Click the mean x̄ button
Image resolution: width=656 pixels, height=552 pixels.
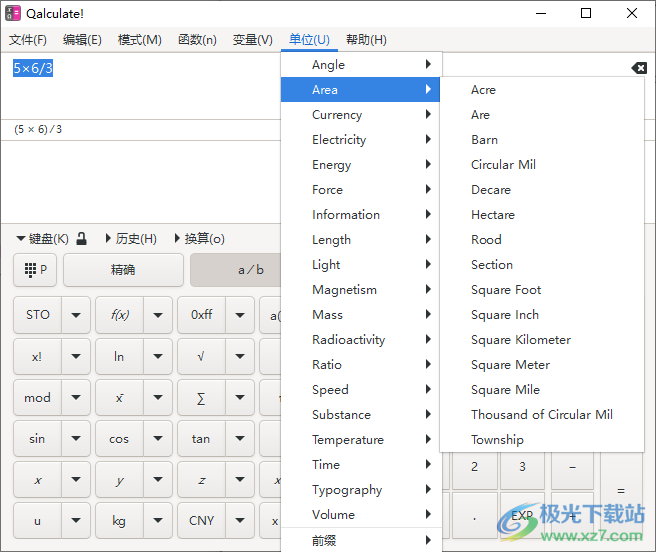(120, 397)
